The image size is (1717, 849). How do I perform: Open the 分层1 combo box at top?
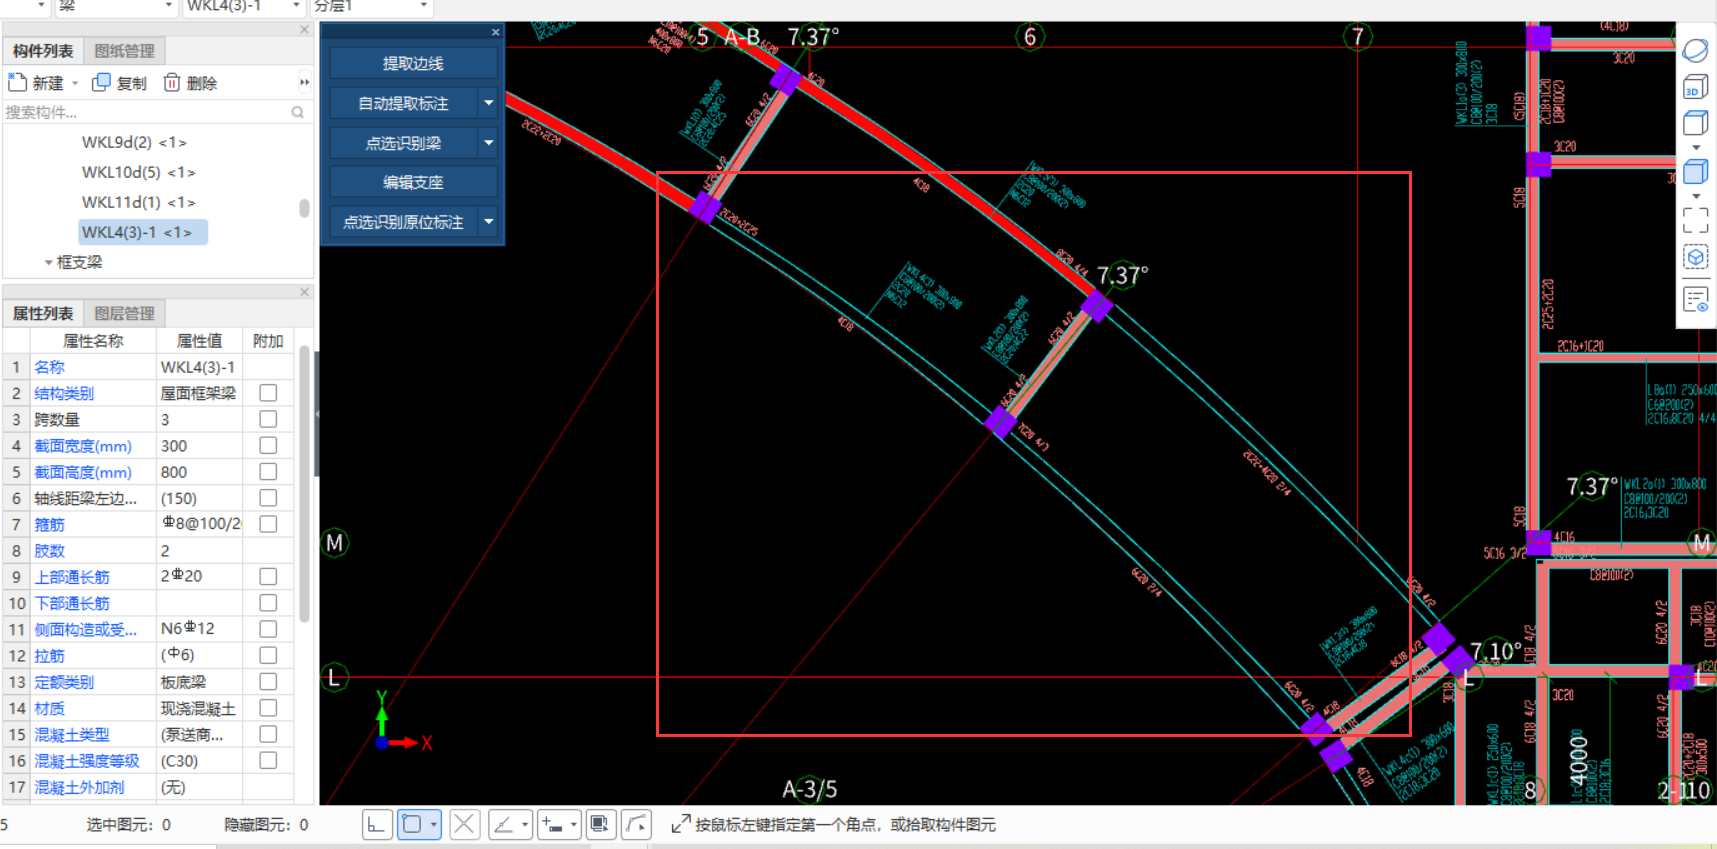coord(371,6)
